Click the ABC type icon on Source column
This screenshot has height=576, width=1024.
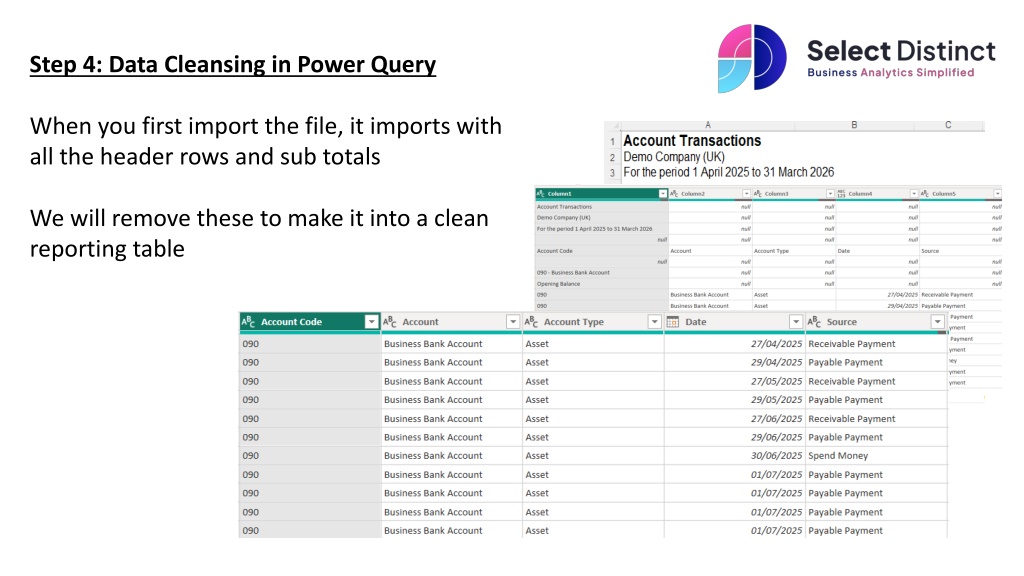[x=814, y=322]
